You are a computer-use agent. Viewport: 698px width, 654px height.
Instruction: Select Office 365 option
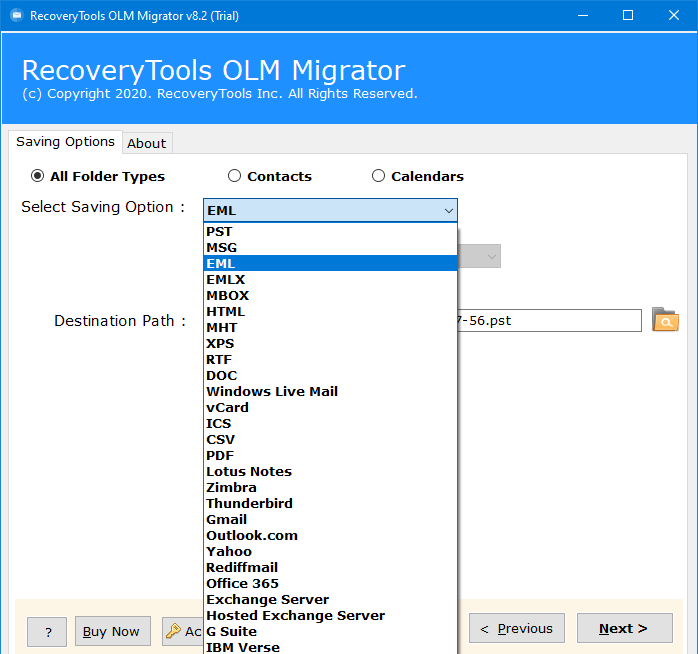click(x=330, y=584)
